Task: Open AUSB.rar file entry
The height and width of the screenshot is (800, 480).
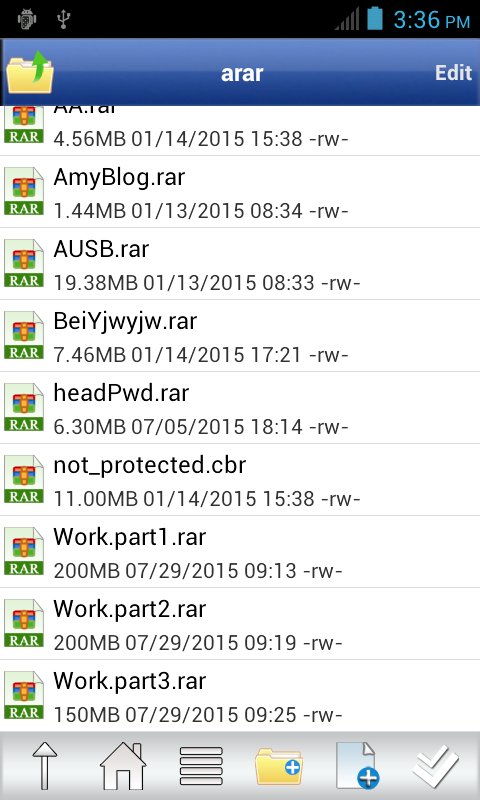Action: click(x=240, y=264)
